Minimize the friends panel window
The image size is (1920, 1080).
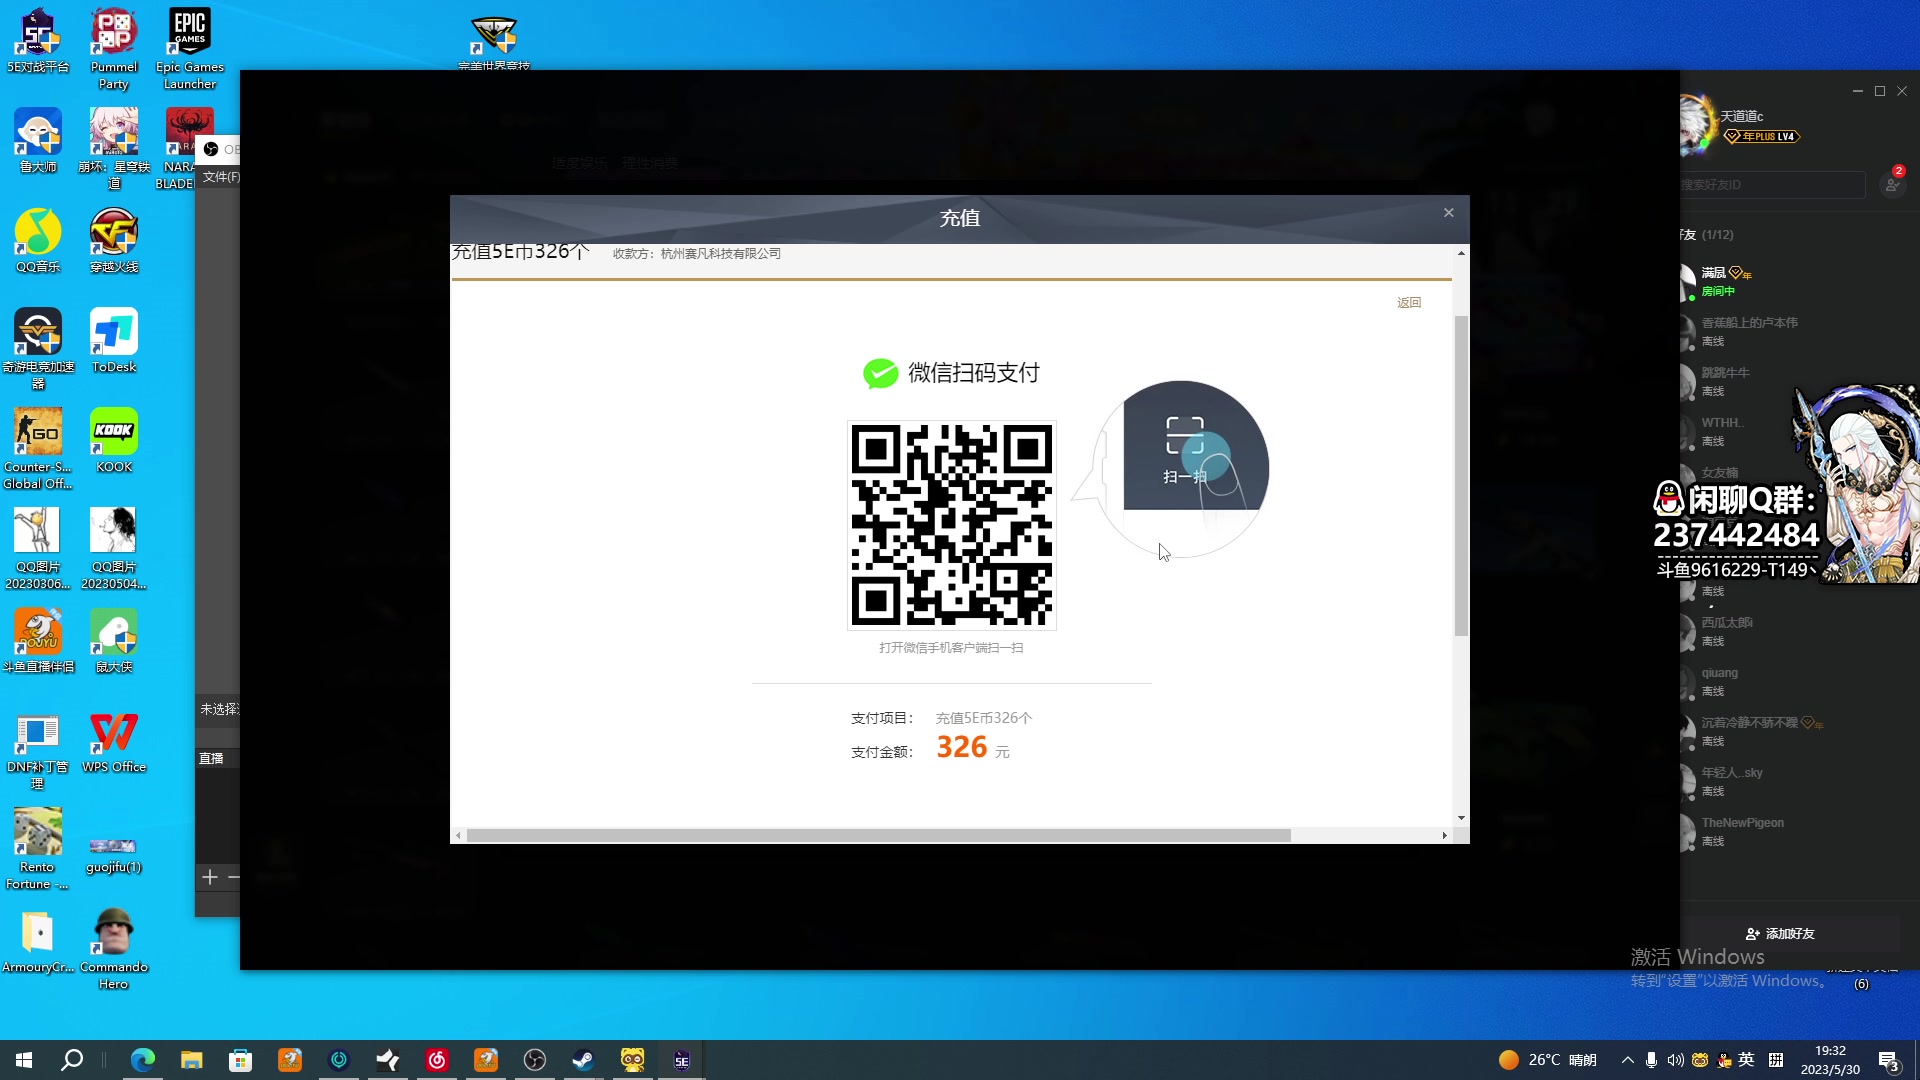1857,91
